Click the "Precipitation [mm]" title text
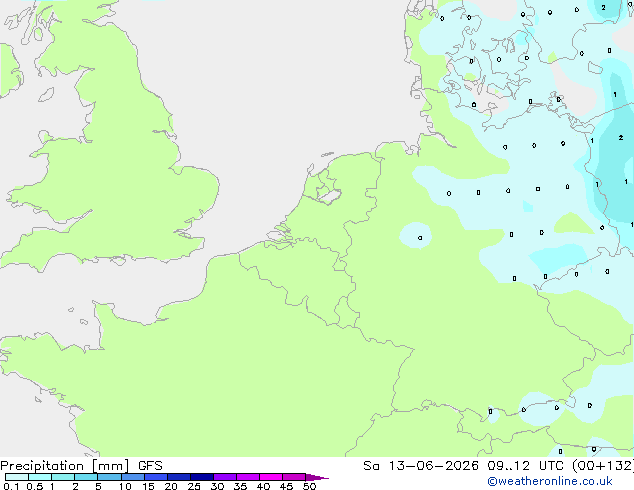 65,466
